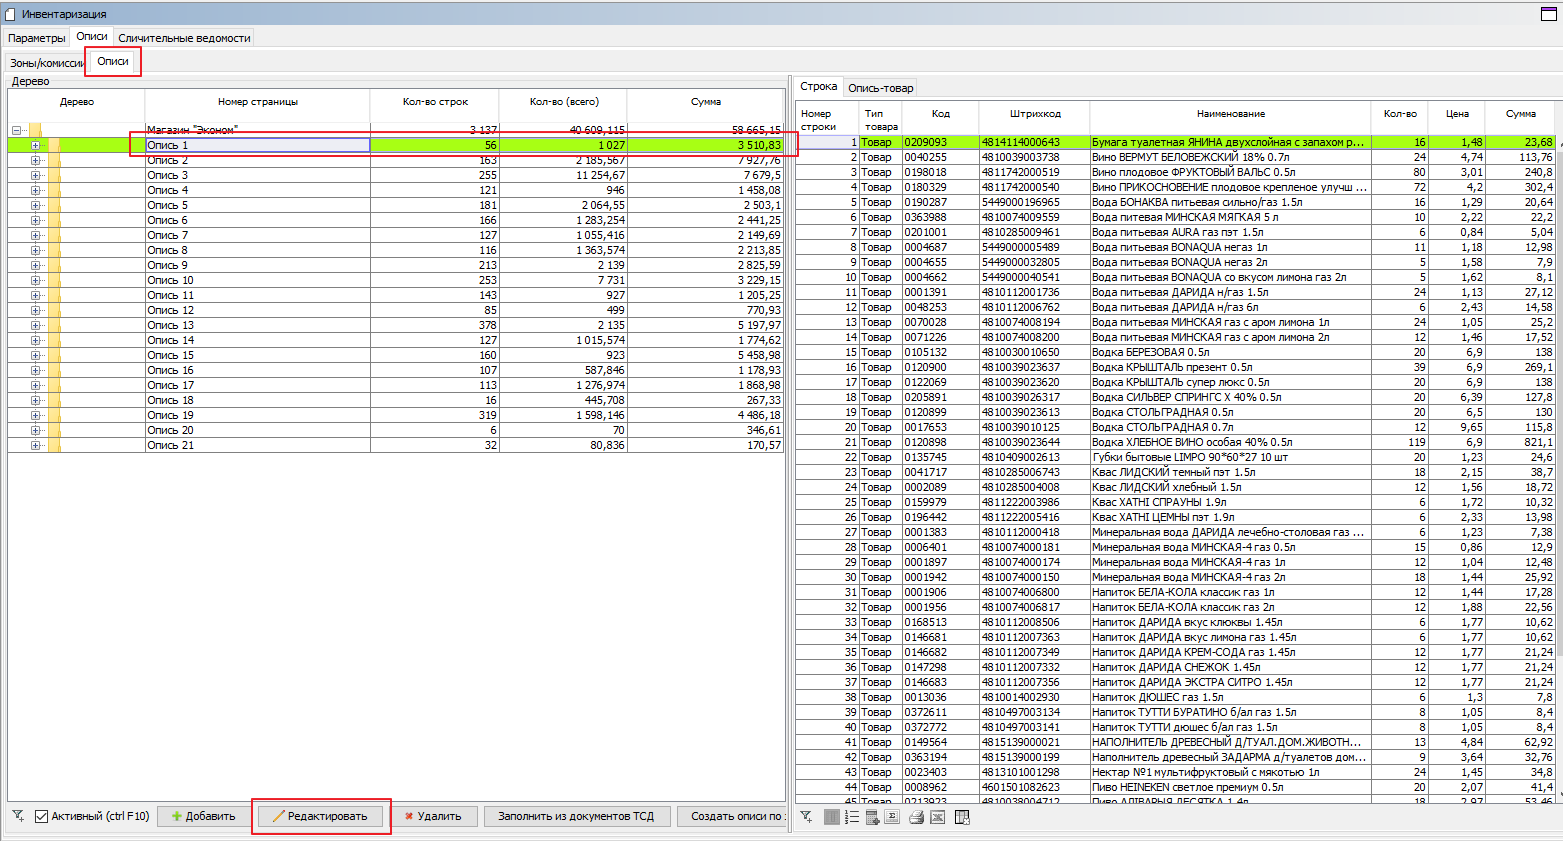Export to Excel using the Excel icon
1563x841 pixels.
(x=938, y=817)
